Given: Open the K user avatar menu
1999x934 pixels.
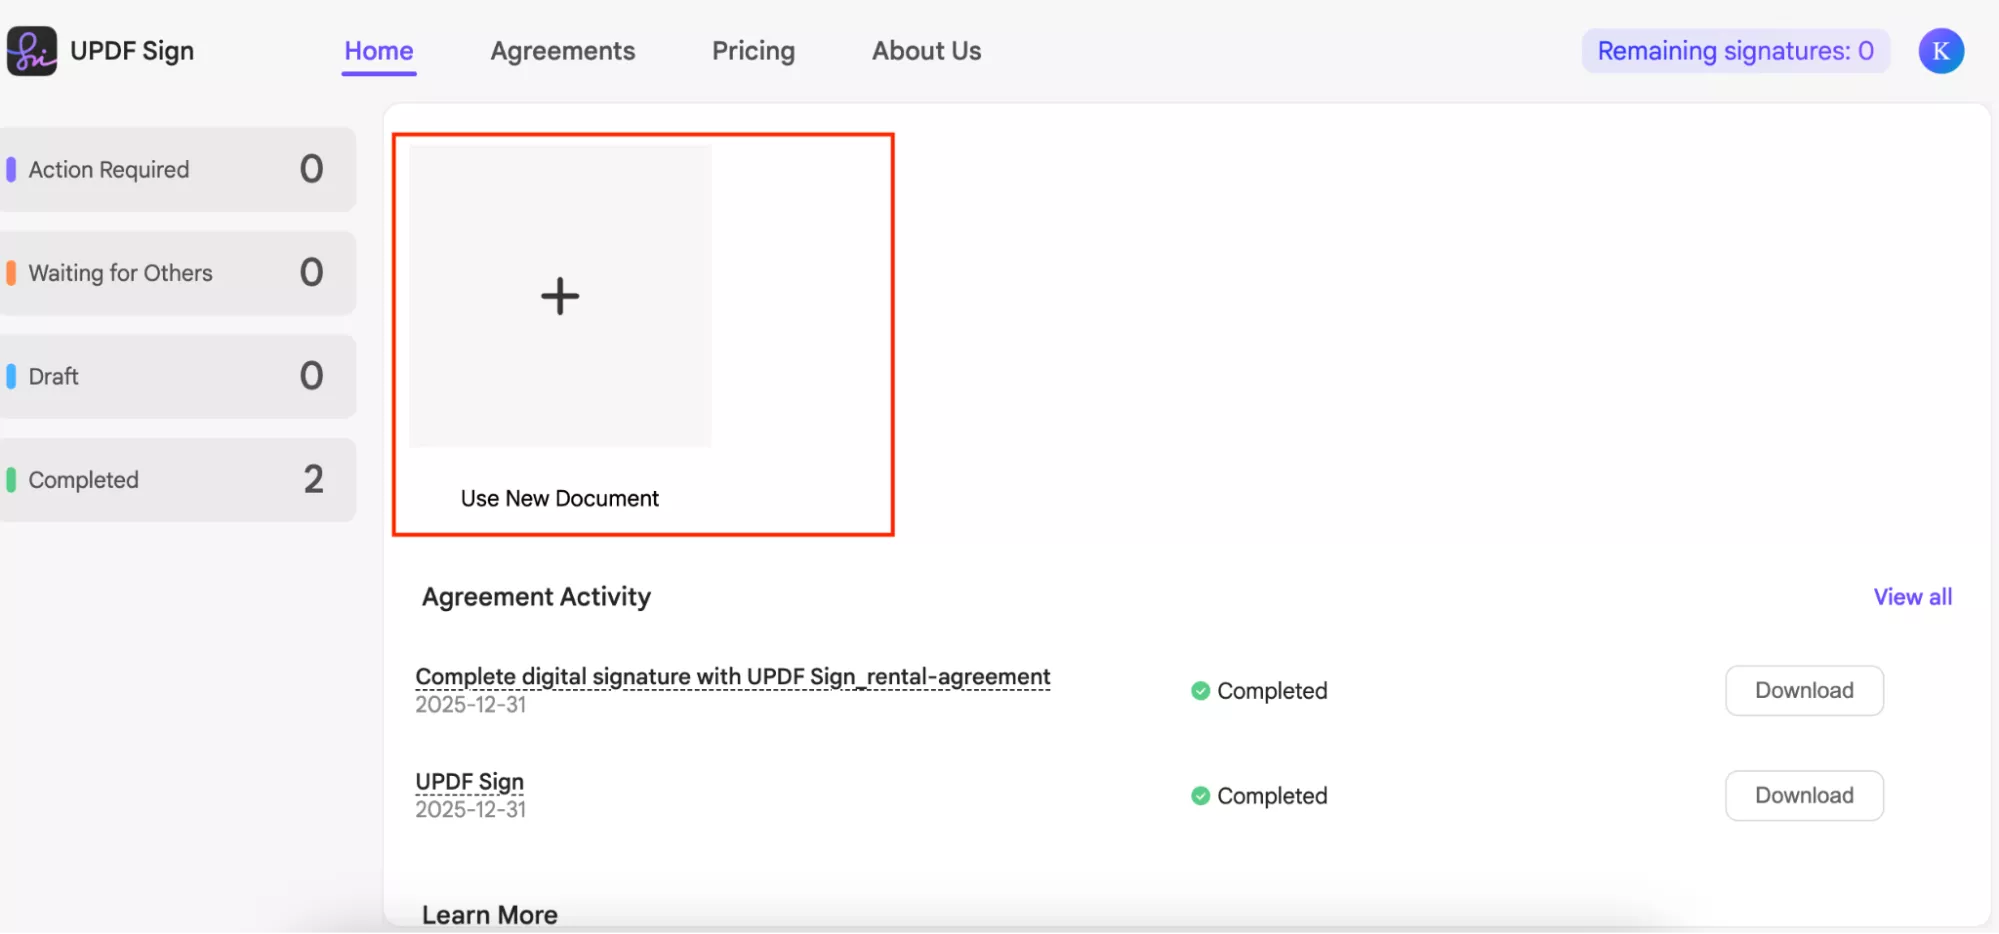Looking at the screenshot, I should (1941, 50).
